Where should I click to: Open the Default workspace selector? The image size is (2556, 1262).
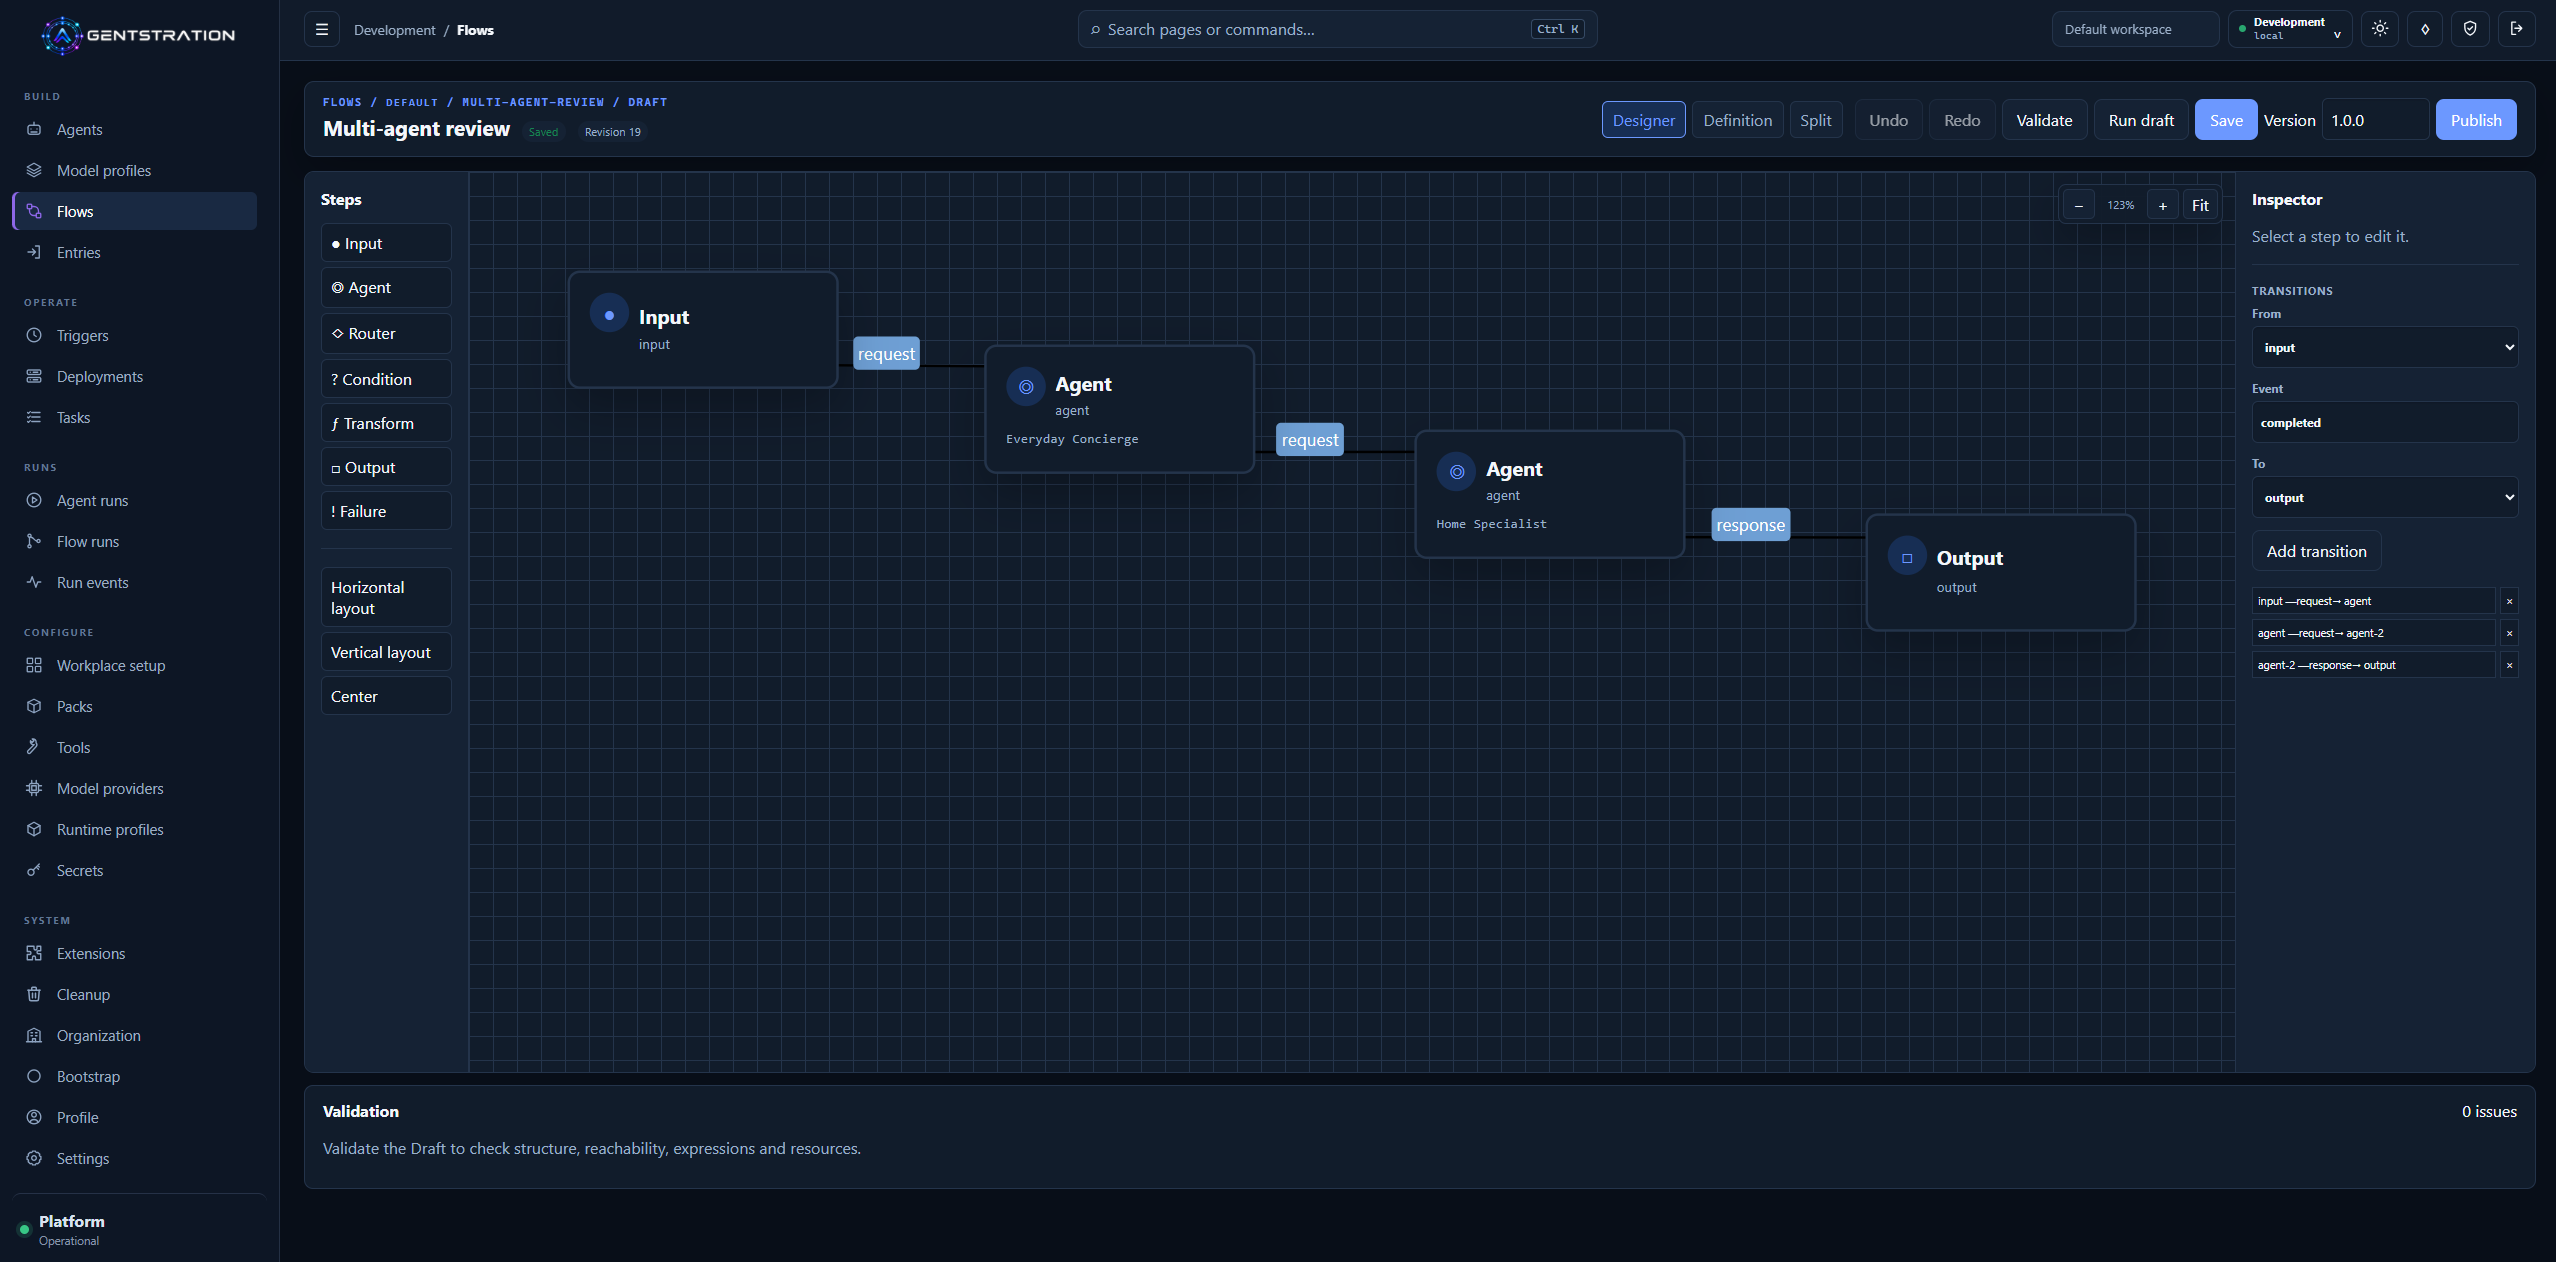(2135, 29)
